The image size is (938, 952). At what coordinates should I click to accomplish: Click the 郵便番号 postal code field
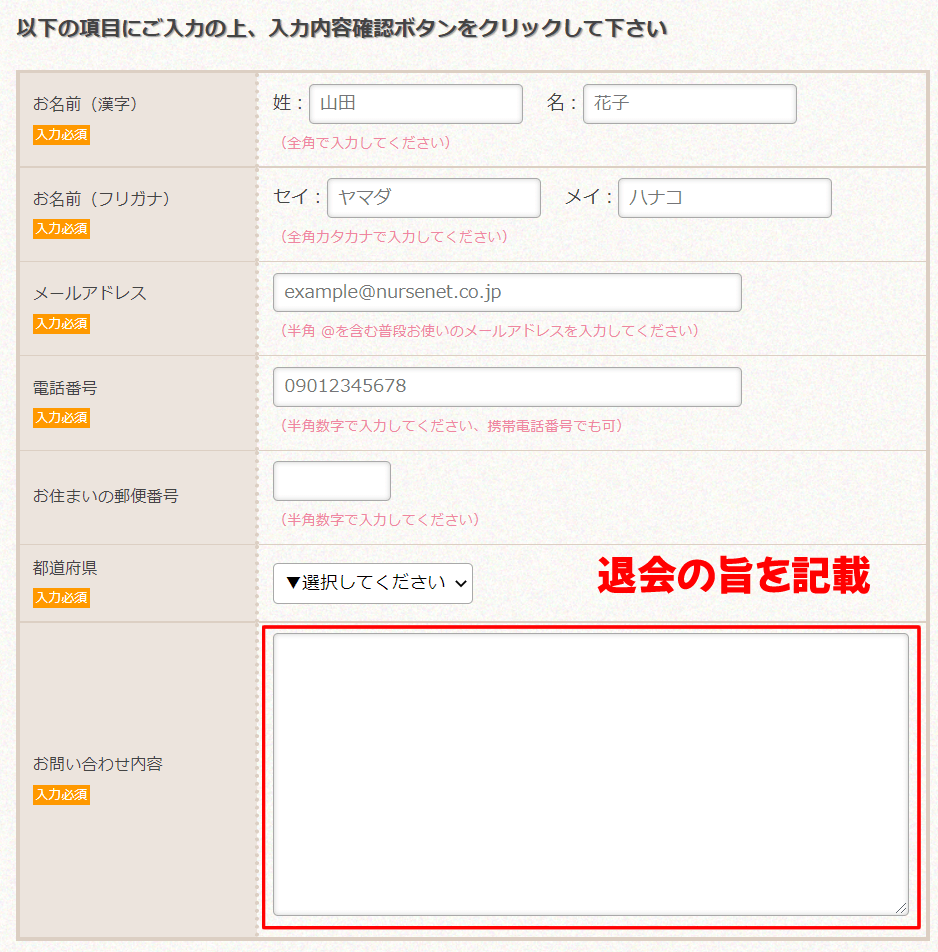(x=331, y=481)
